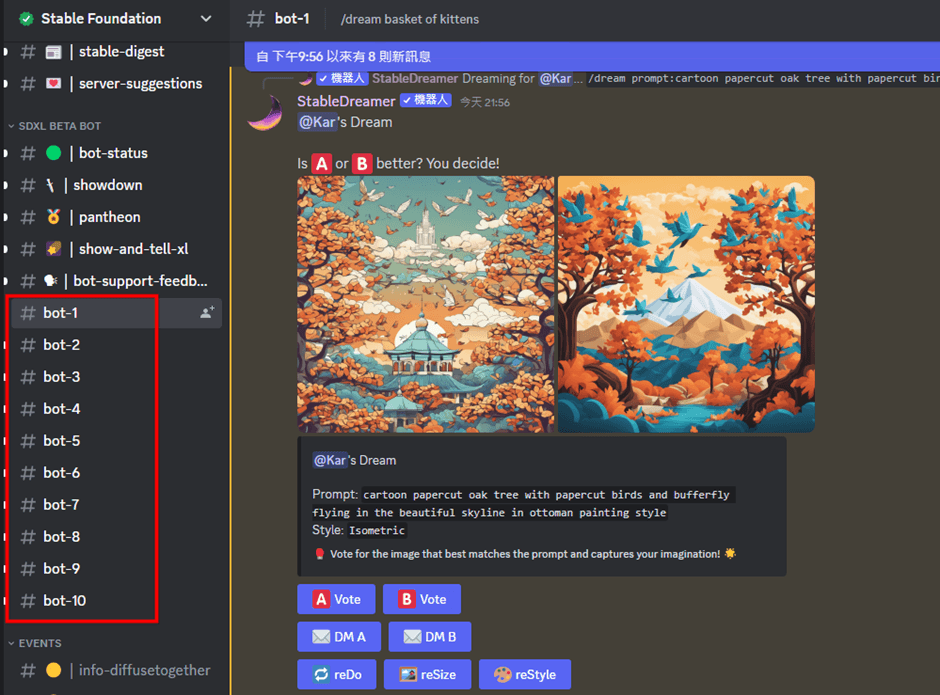Viewport: 940px width, 695px height.
Task: Select the server-suggestions channel
Action: pos(139,83)
